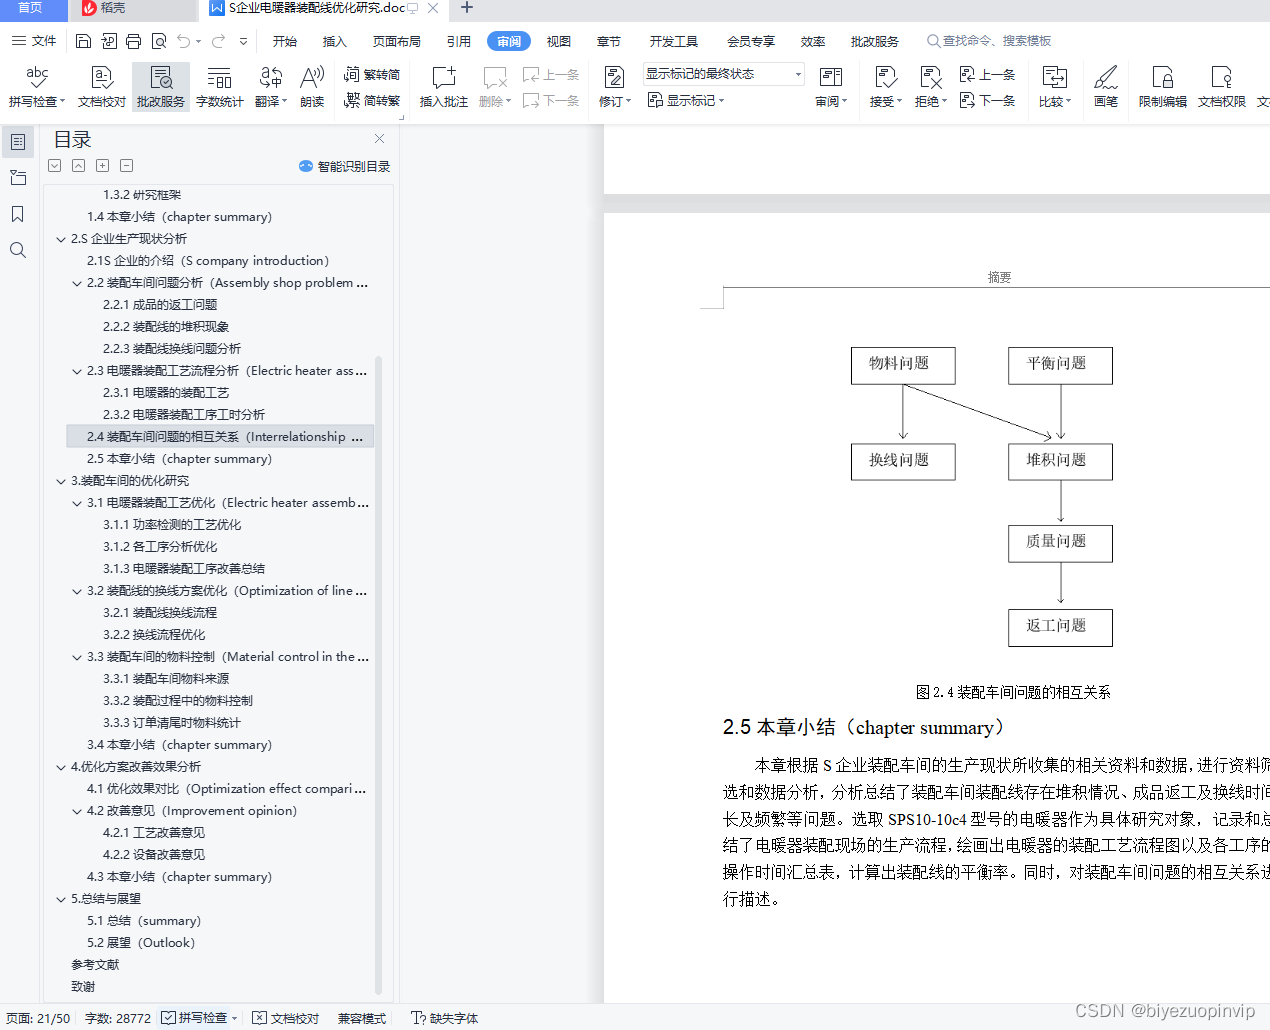
Task: Accept the change (接受)
Action: click(885, 86)
